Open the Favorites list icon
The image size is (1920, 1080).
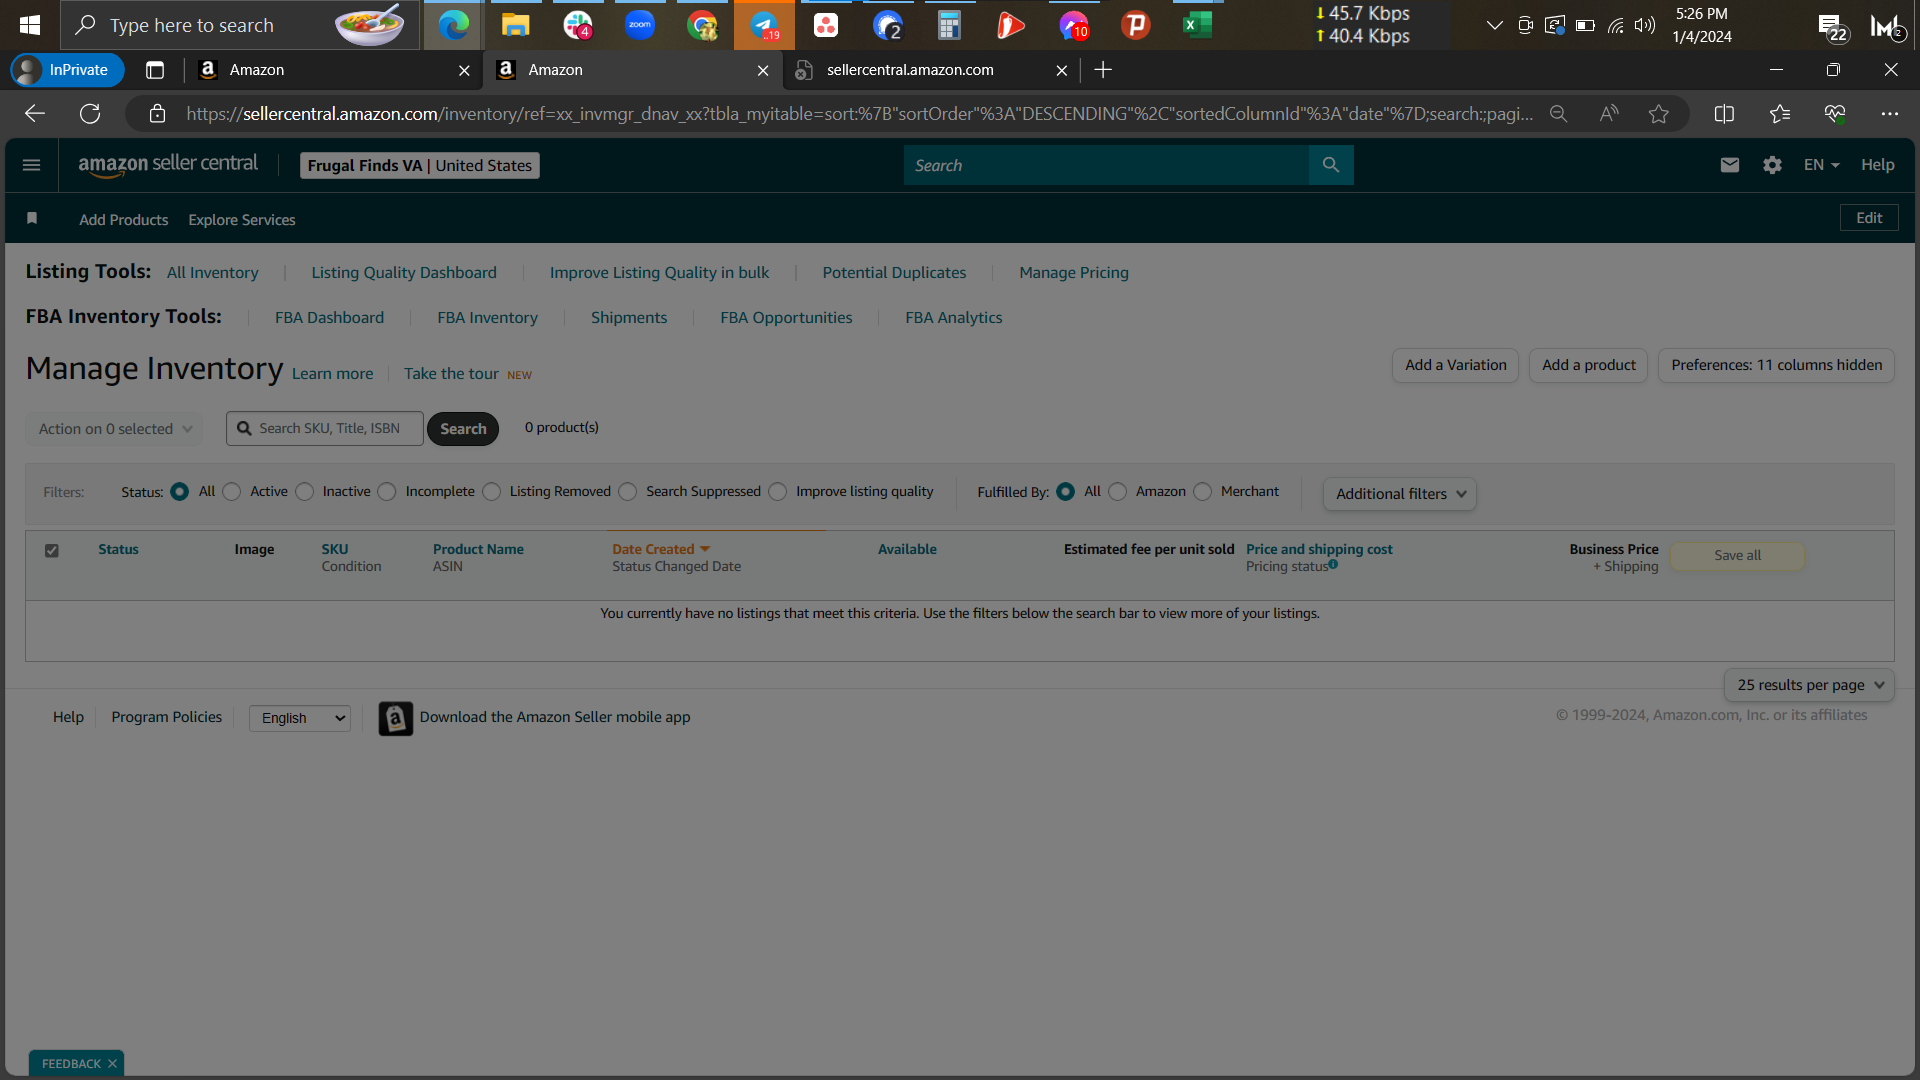[x=1780, y=114]
